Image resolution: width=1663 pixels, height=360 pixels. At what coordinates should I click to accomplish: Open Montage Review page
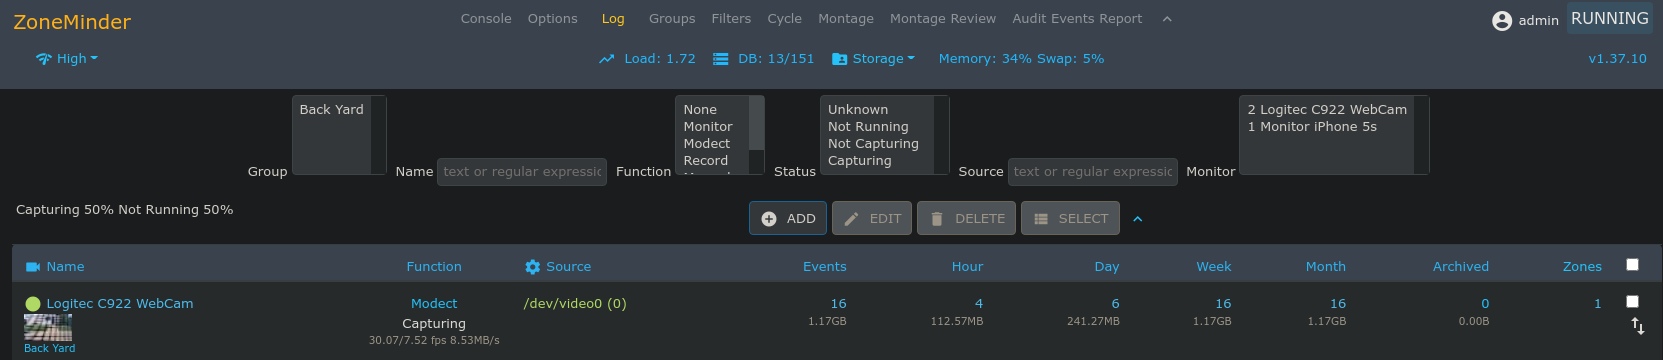(x=943, y=19)
